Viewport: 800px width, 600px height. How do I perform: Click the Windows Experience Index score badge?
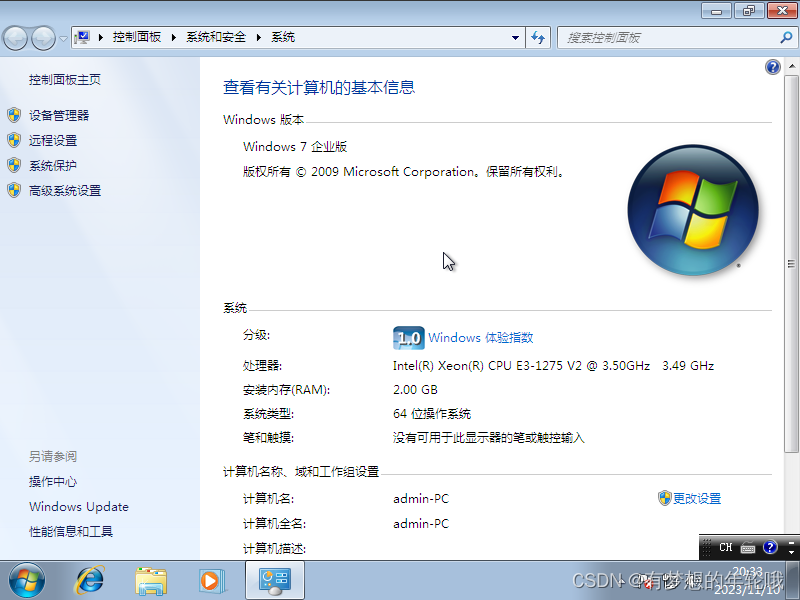pyautogui.click(x=409, y=338)
